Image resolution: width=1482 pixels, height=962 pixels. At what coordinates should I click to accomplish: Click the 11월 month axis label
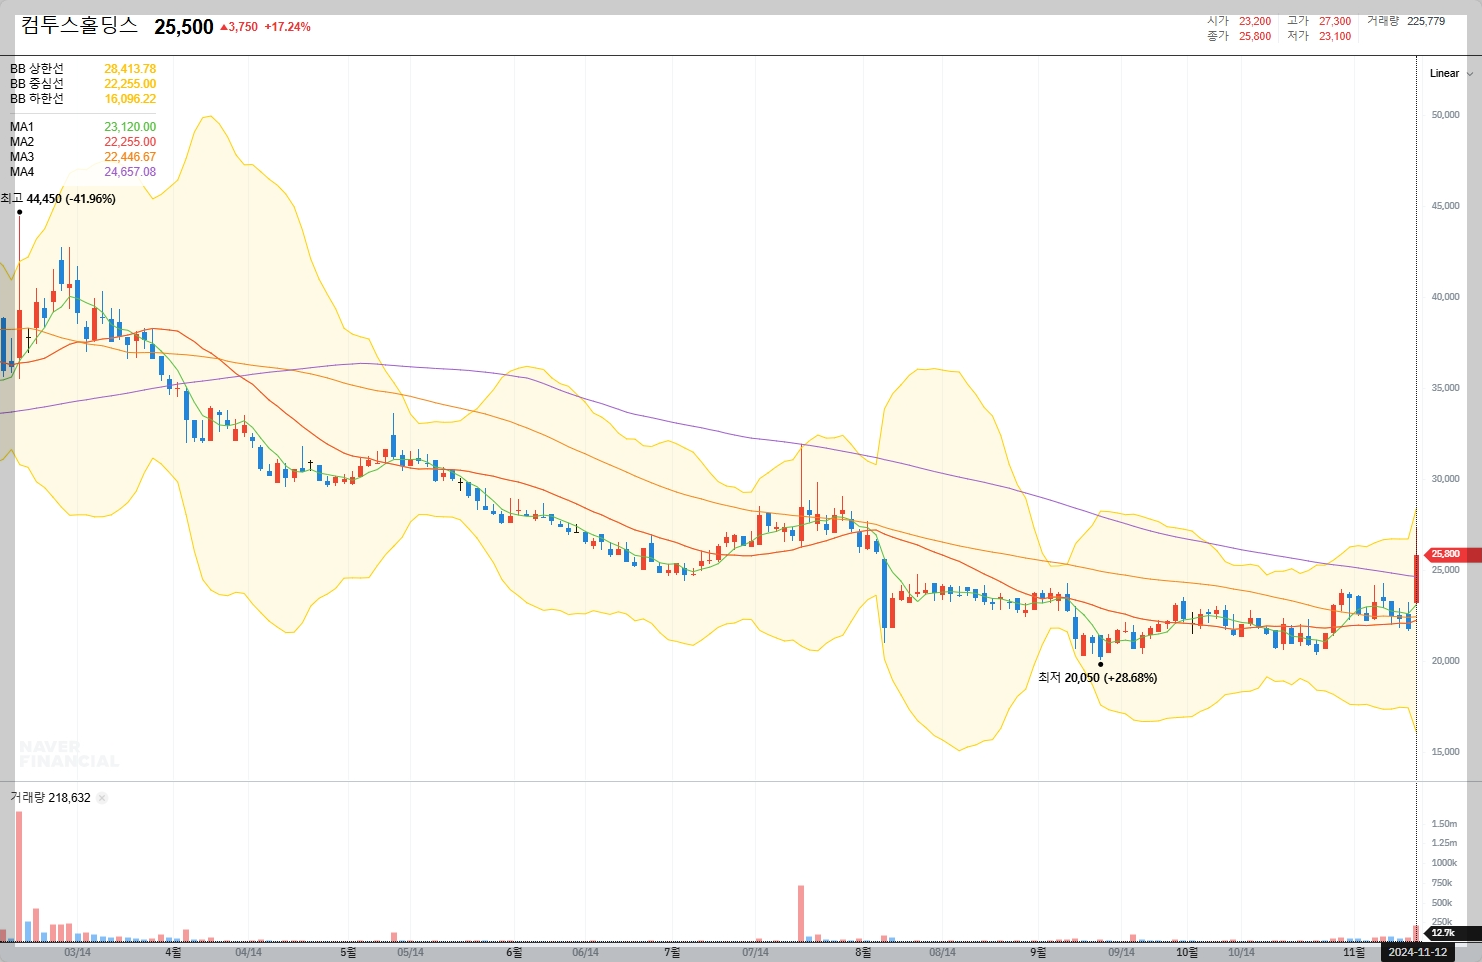(x=1354, y=952)
